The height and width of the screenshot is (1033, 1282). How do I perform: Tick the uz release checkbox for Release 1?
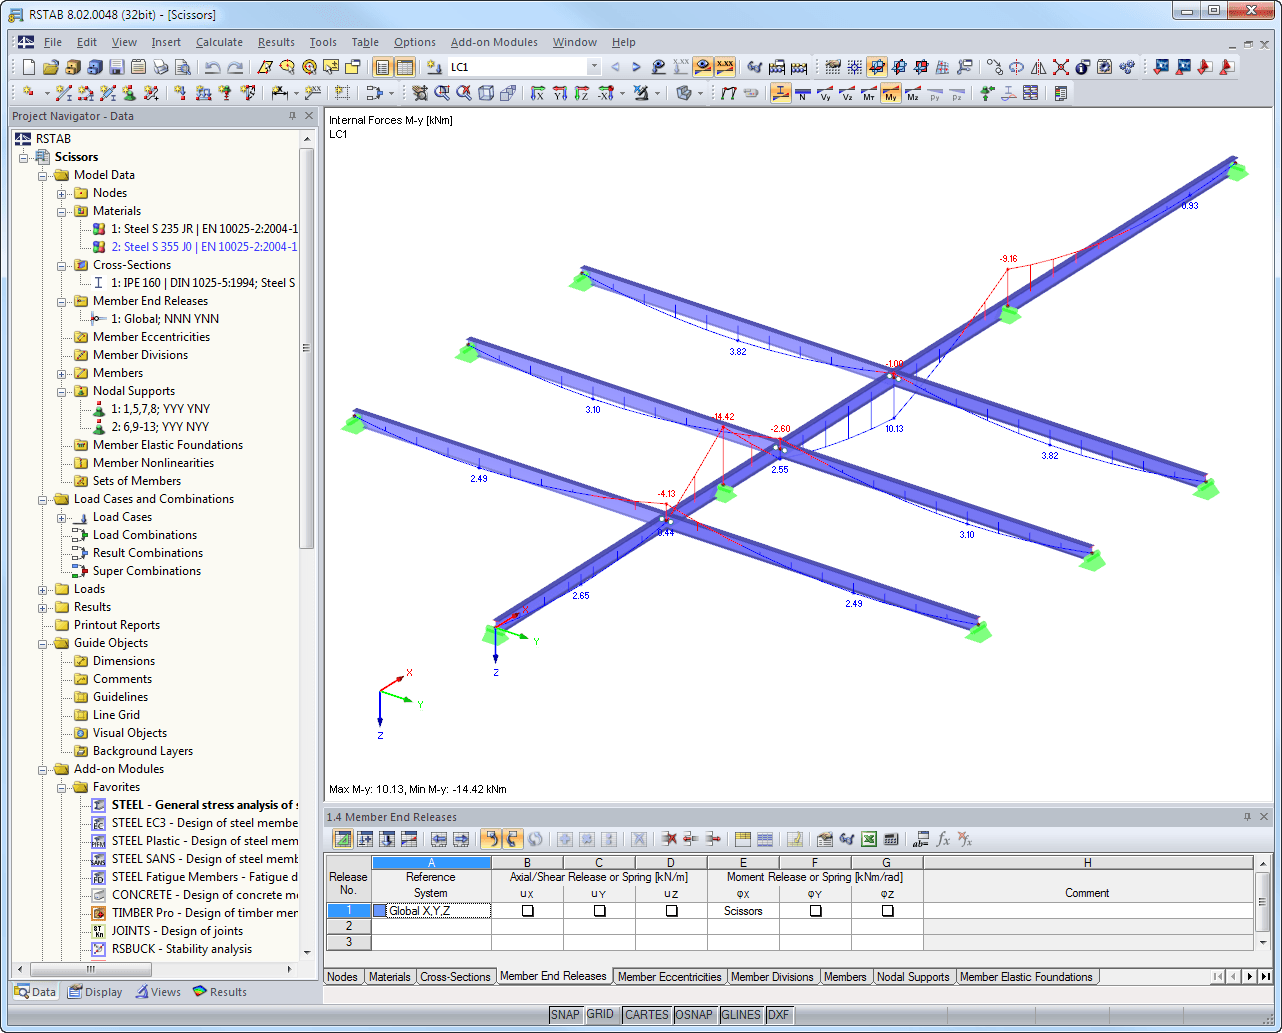670,911
